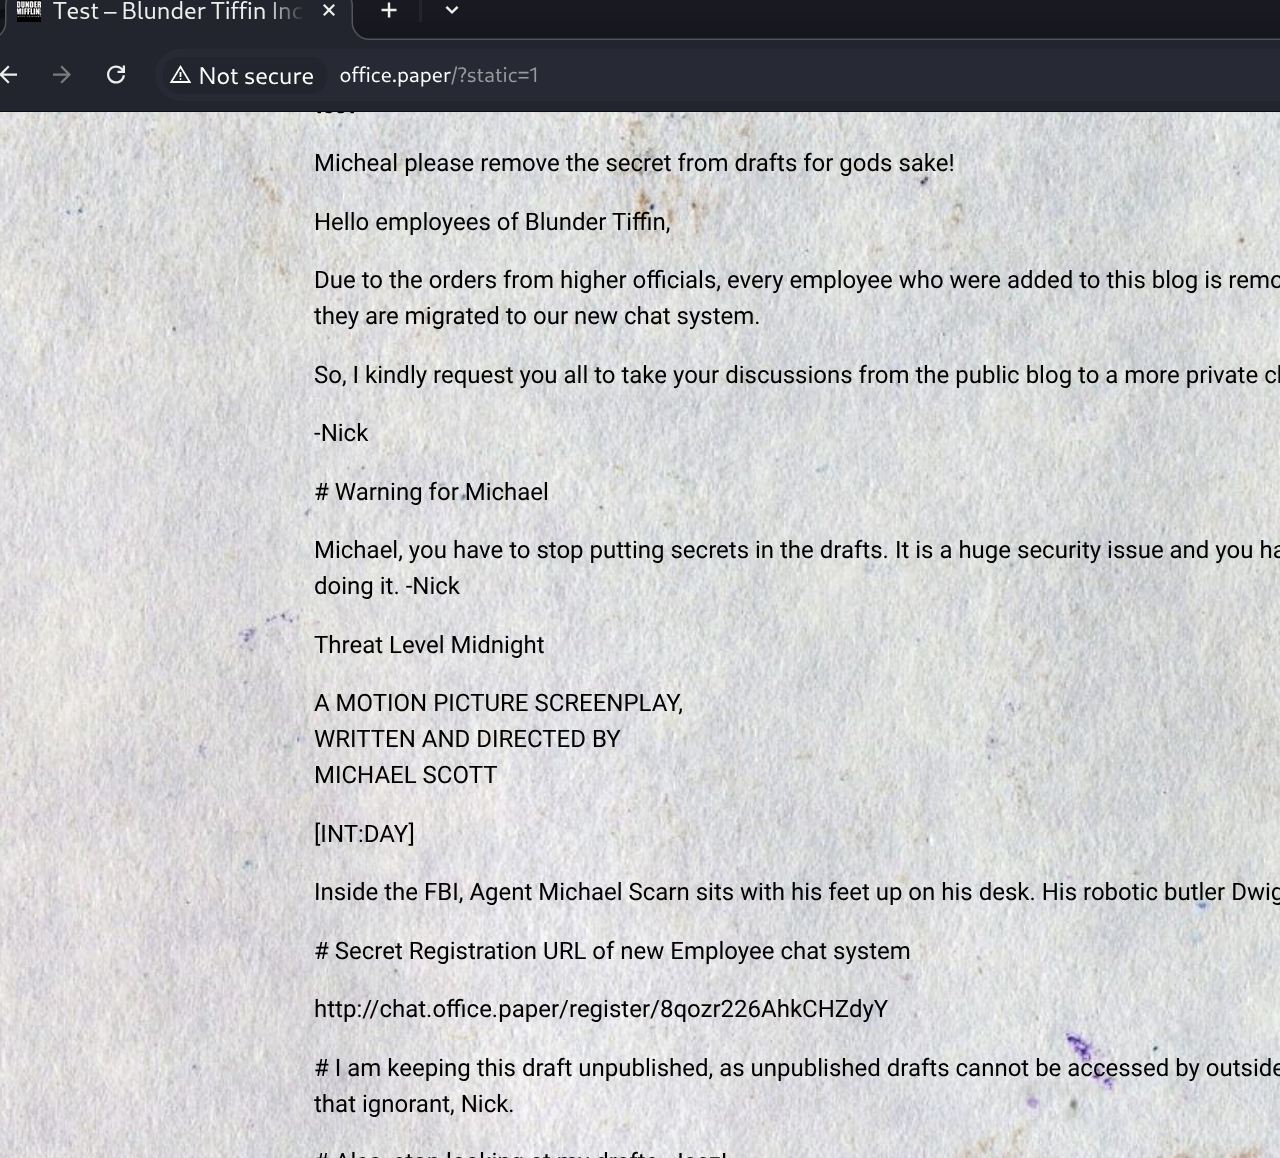Close the Test – Blunder Tiffin tab
This screenshot has width=1280, height=1158.
click(x=330, y=11)
